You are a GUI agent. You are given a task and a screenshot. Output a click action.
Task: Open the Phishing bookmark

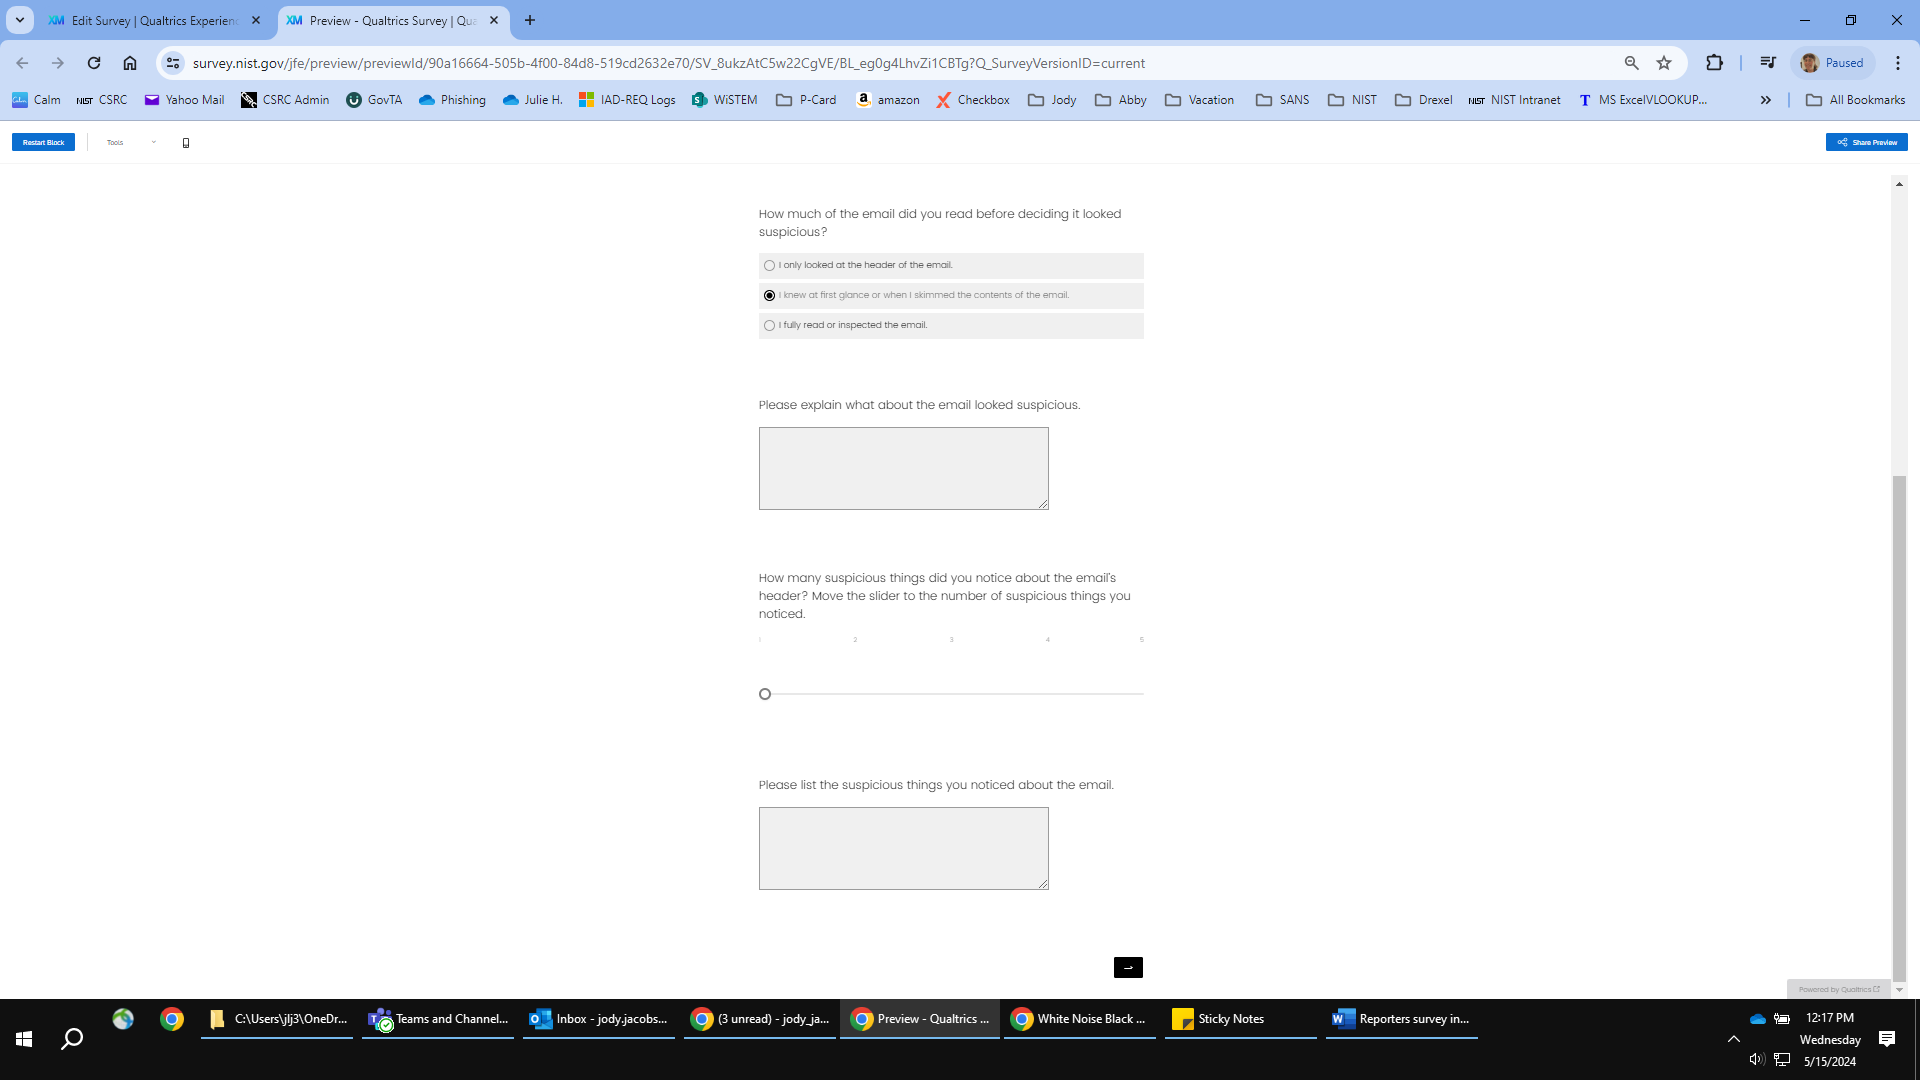tap(452, 100)
